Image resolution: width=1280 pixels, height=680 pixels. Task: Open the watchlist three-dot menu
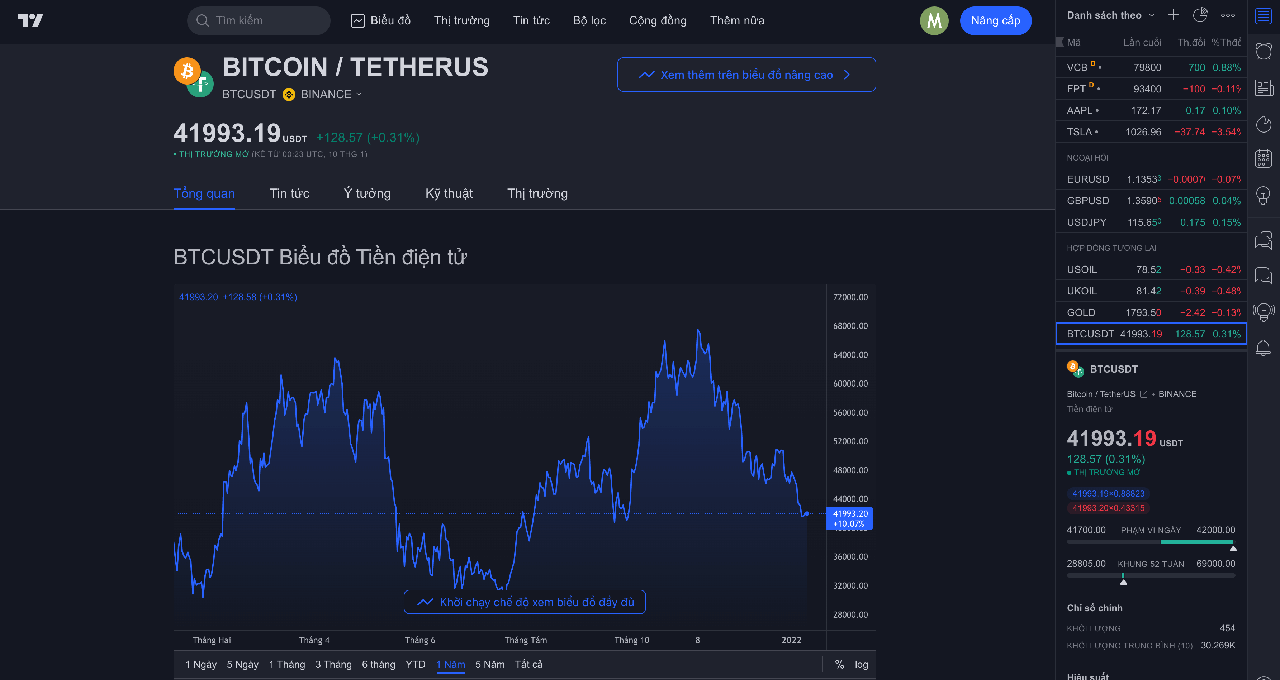pyautogui.click(x=1228, y=15)
